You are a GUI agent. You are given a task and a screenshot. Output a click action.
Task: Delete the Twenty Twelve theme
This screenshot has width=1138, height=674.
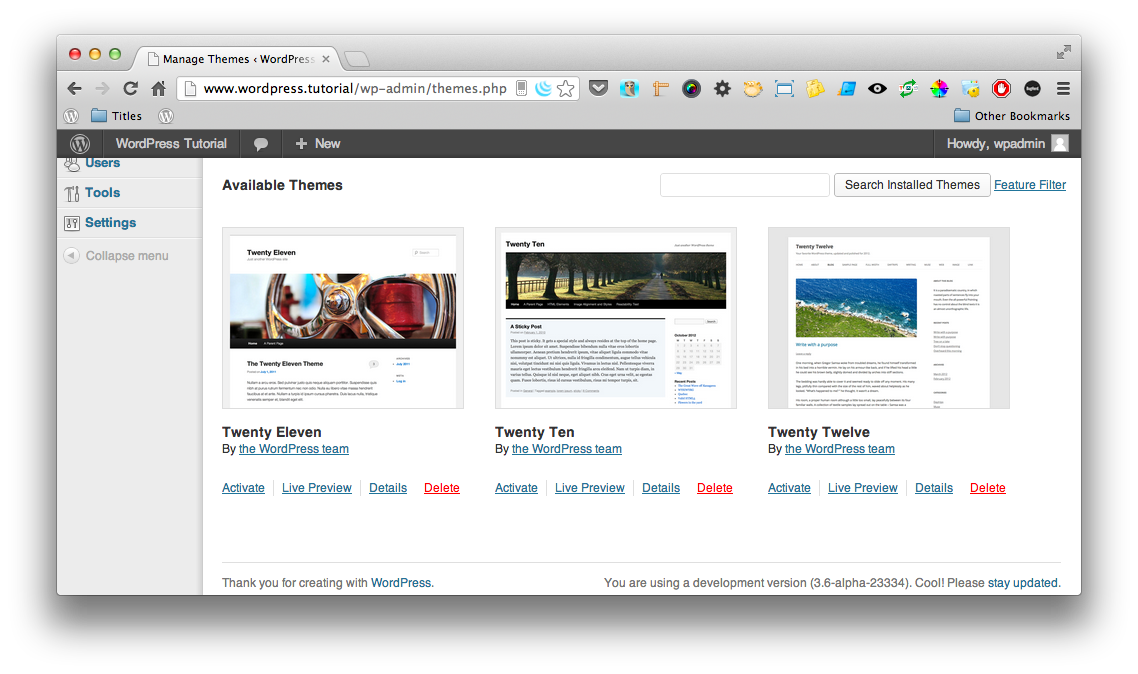click(987, 488)
